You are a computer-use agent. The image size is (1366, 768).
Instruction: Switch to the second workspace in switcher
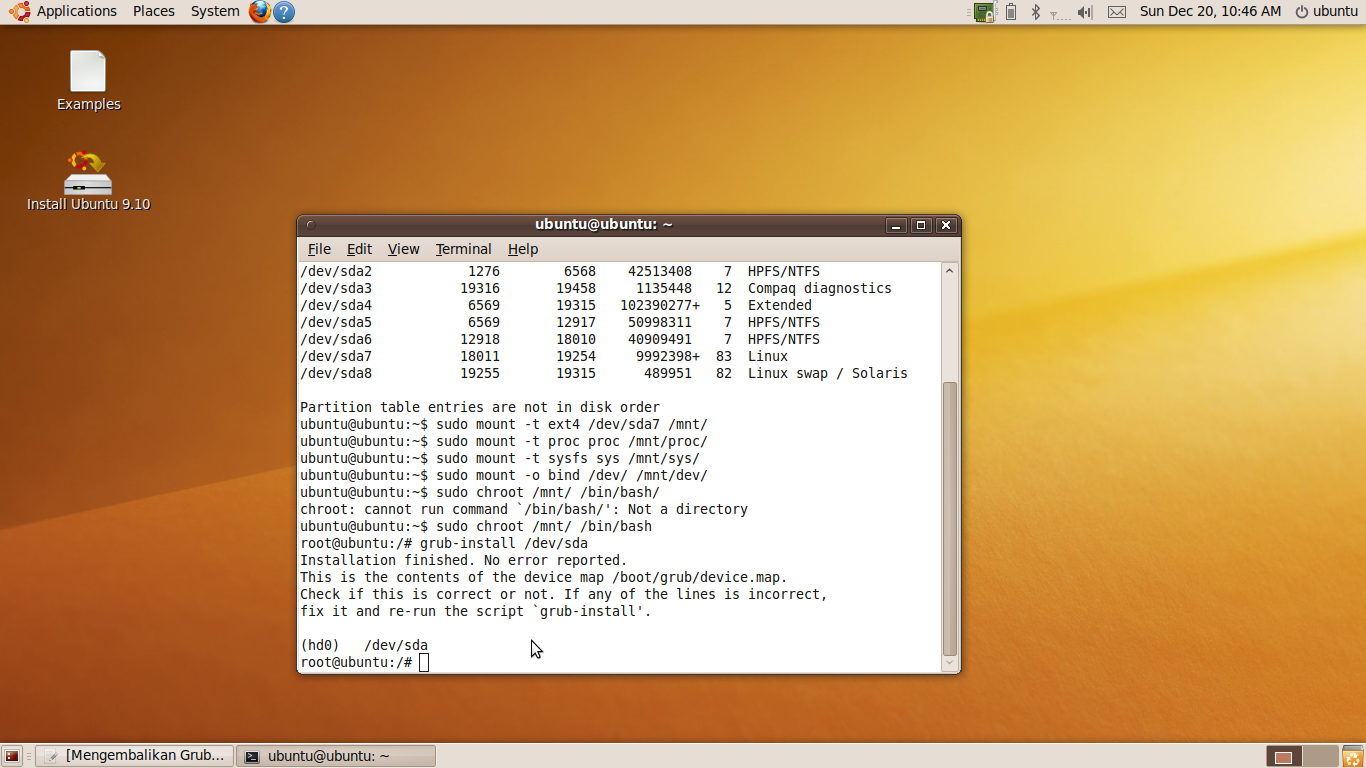(1320, 756)
